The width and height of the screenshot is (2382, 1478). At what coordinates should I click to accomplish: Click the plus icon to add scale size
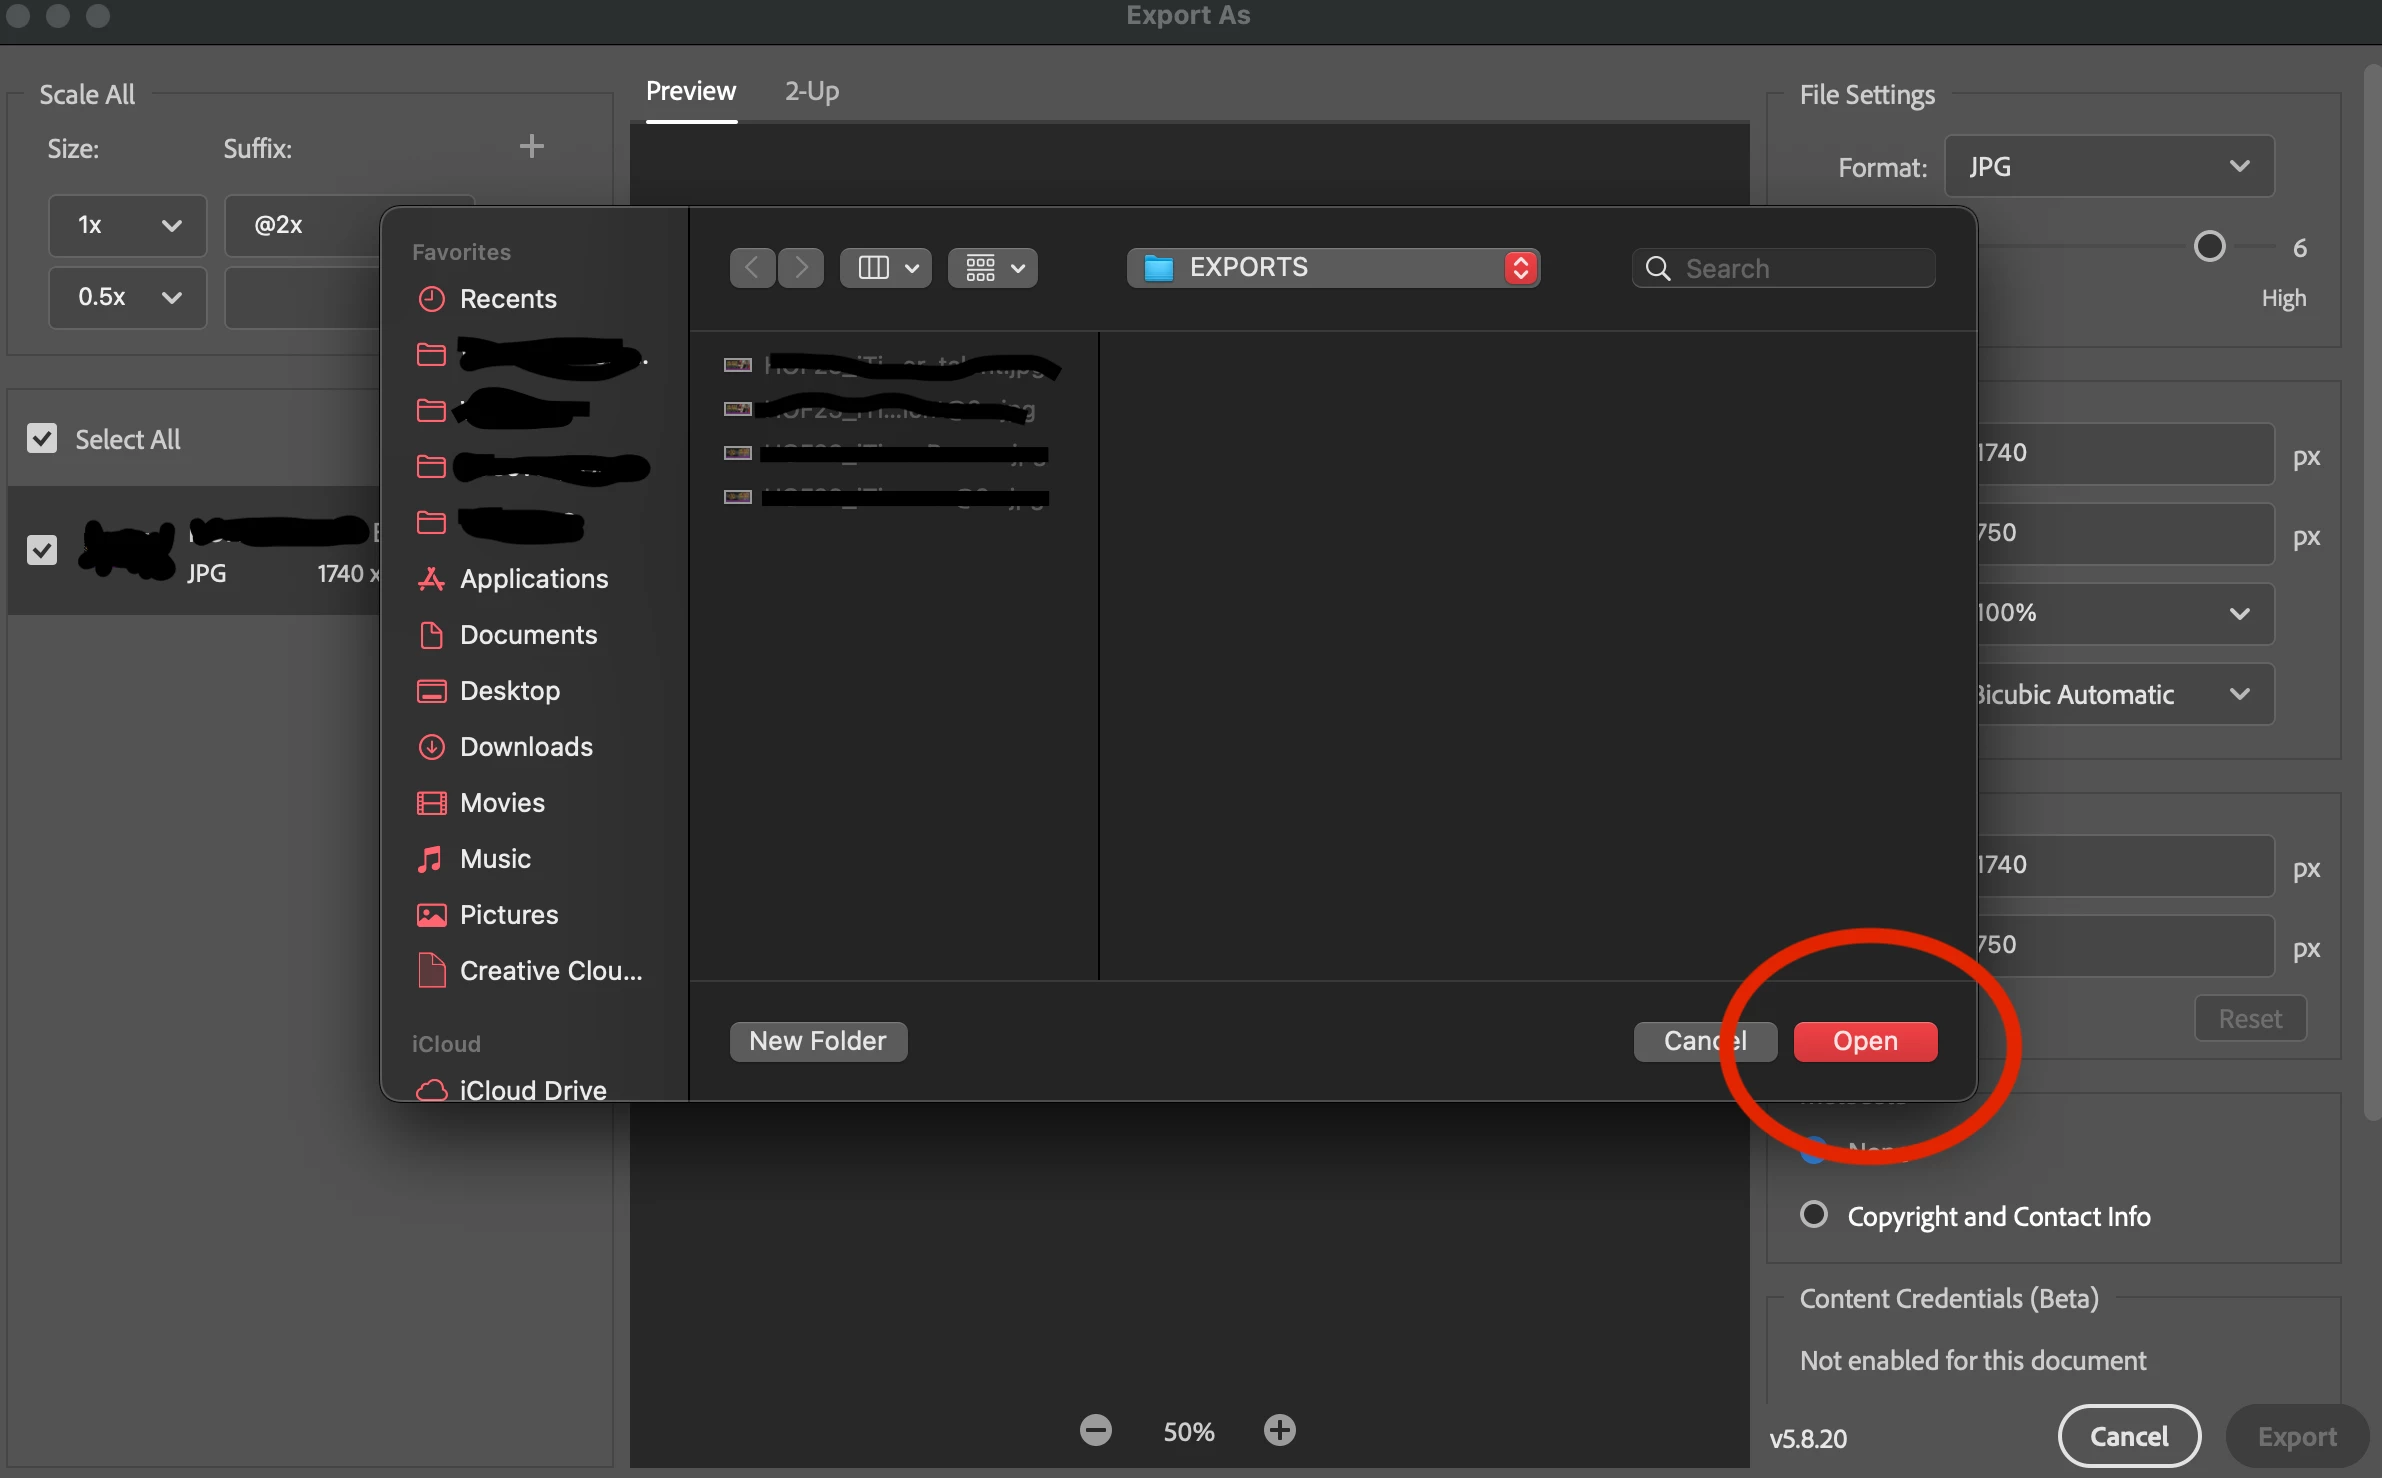(x=531, y=147)
